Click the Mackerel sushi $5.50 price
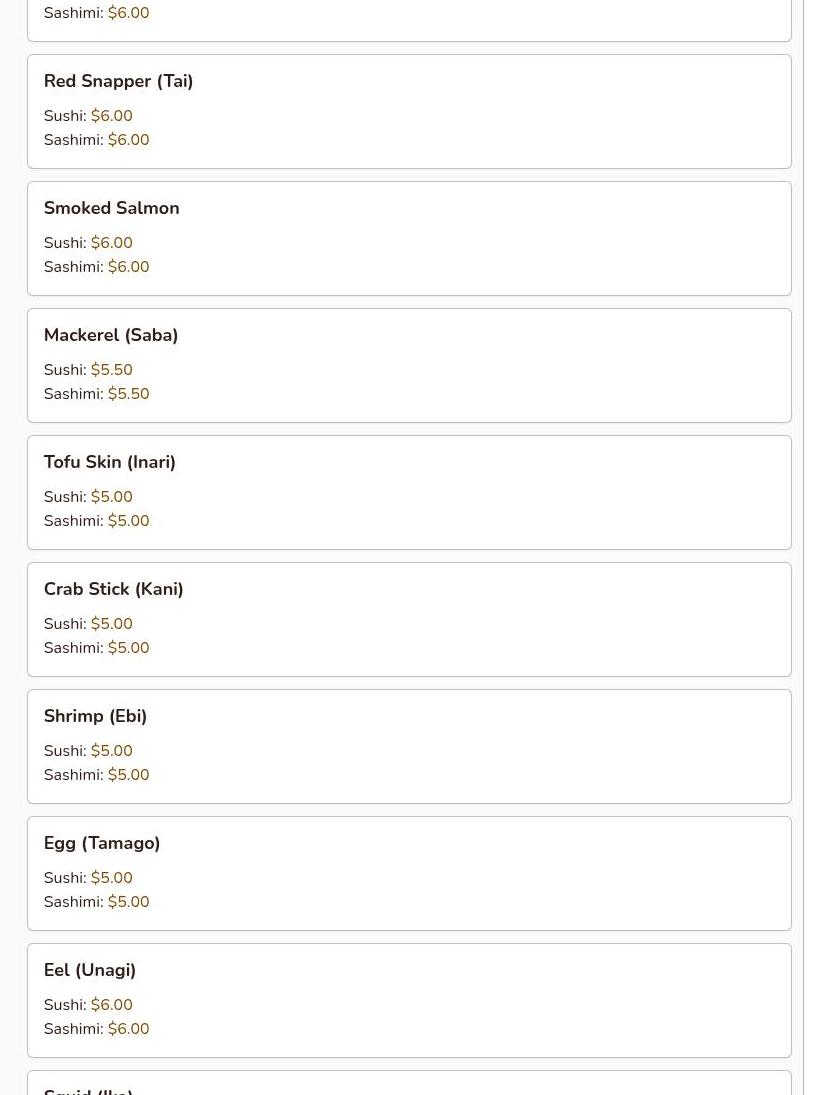824x1095 pixels. (111, 370)
